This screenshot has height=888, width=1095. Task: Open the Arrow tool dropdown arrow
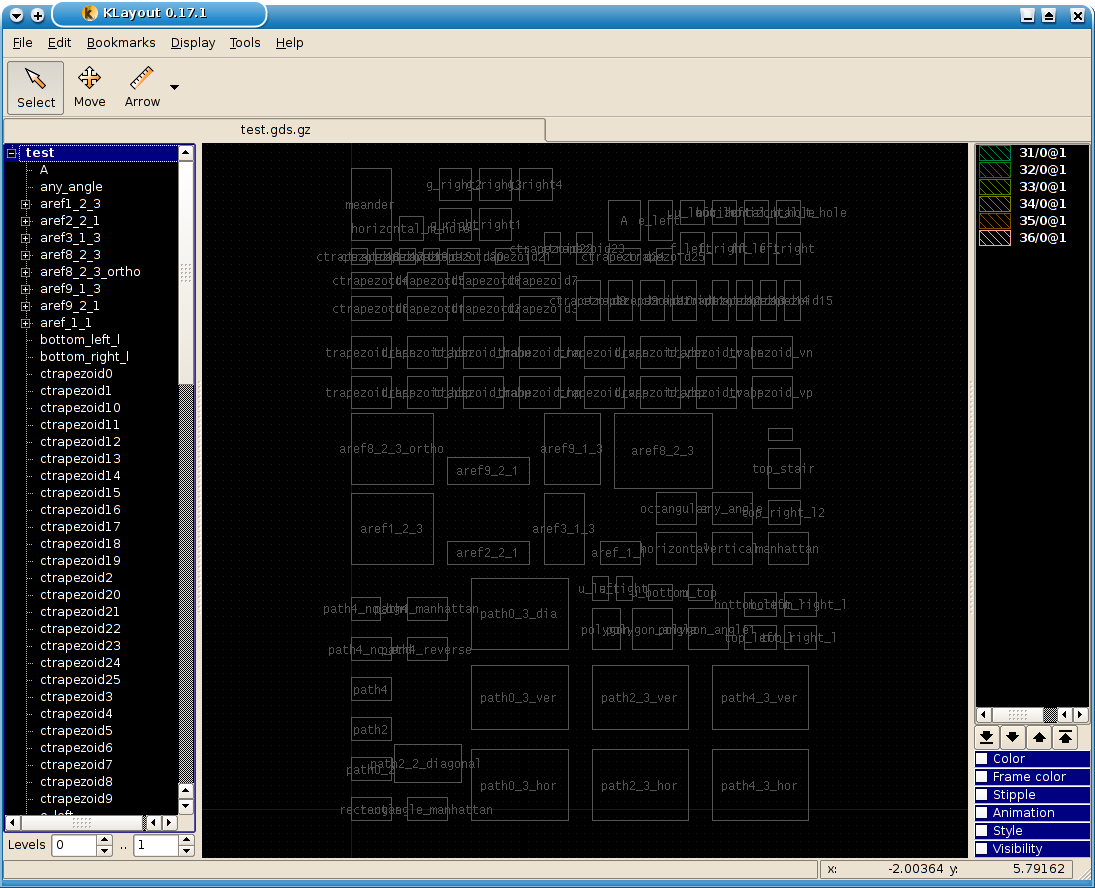coord(175,88)
